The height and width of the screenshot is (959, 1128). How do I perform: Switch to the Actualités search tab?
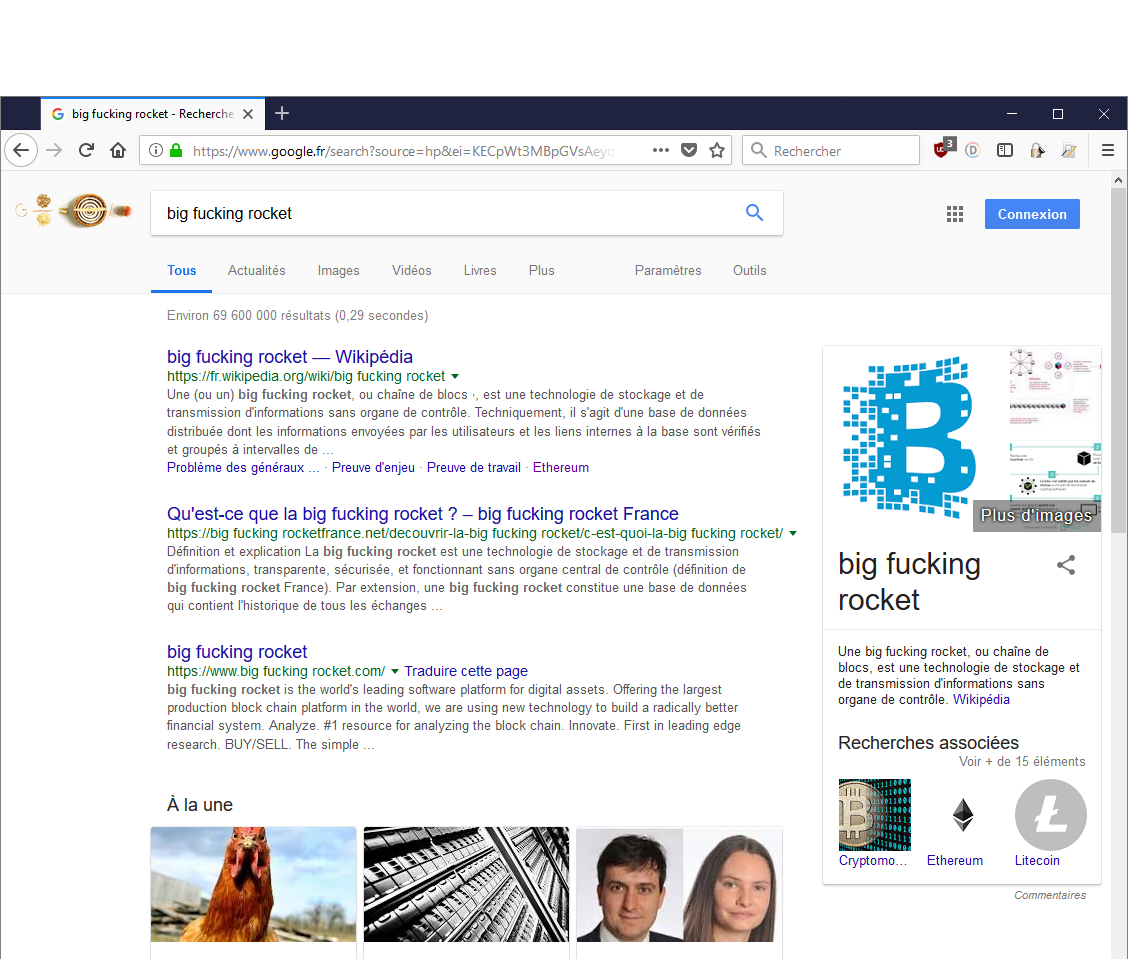(256, 270)
